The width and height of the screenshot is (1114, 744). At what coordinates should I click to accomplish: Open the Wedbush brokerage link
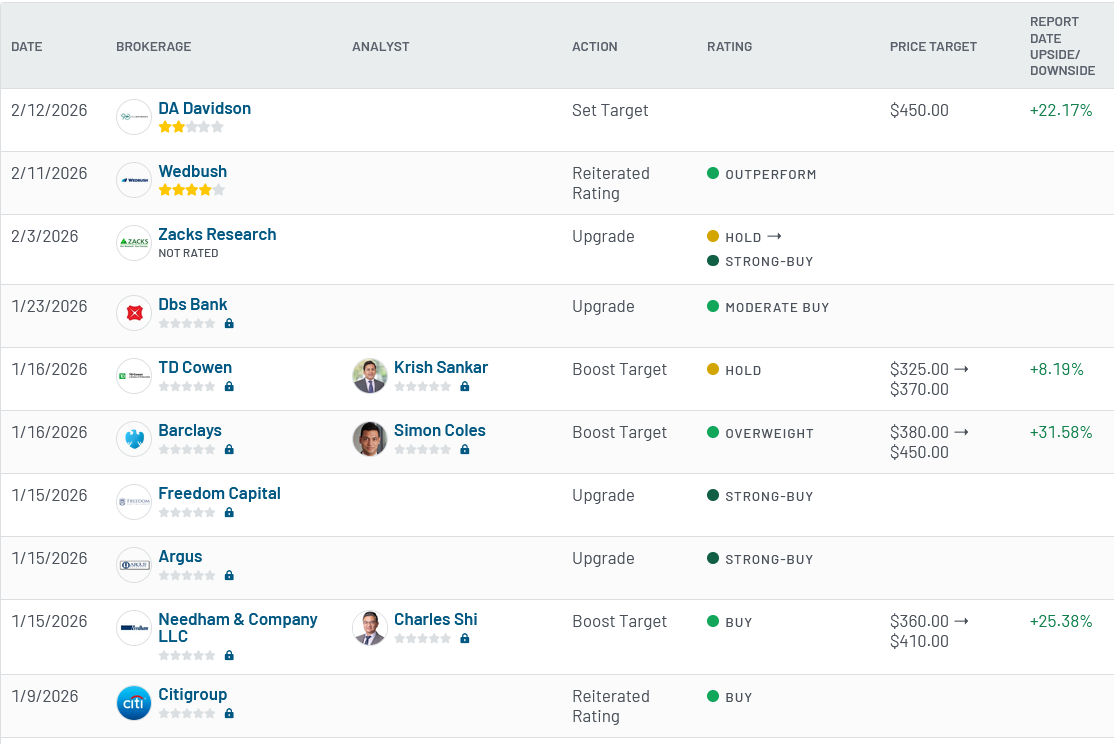pyautogui.click(x=193, y=171)
